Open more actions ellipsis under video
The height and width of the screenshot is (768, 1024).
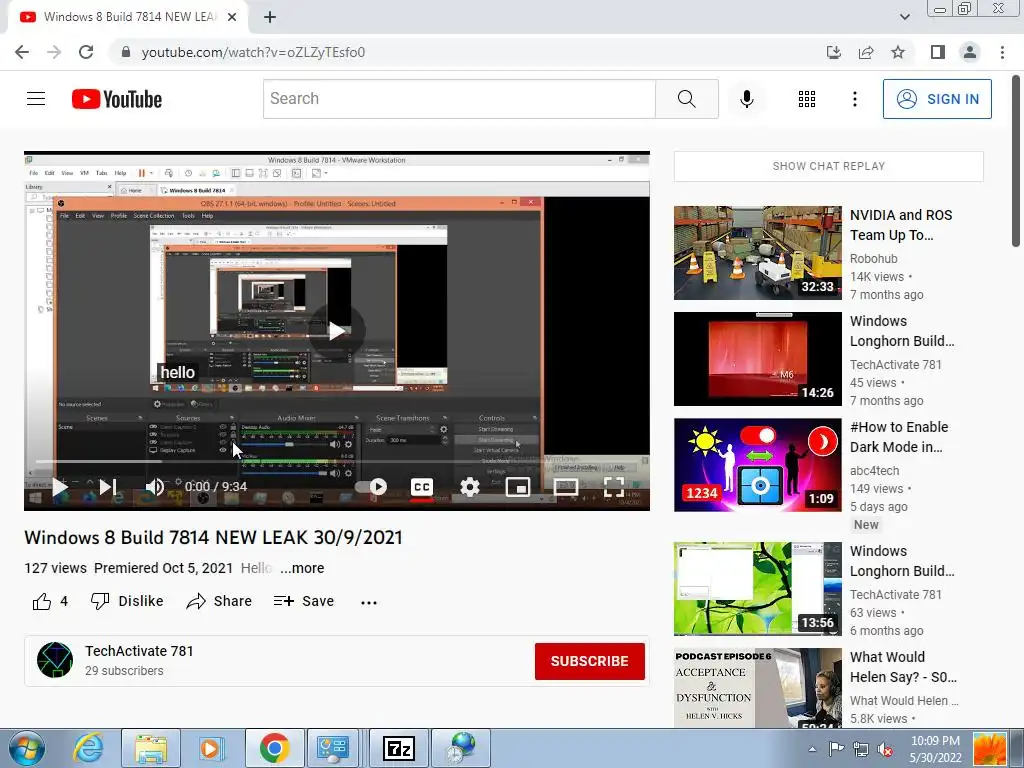pyautogui.click(x=369, y=603)
